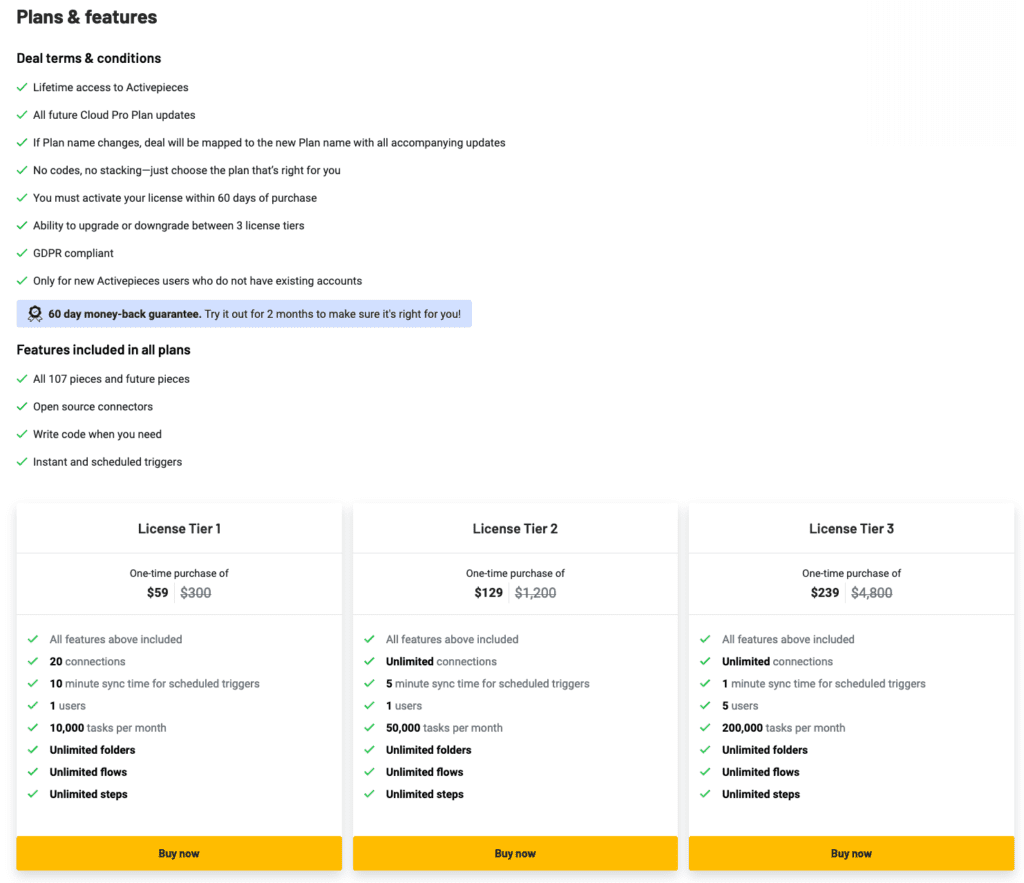Click the Deal terms & conditions heading
Screen dimensions: 1024x883
pyautogui.click(x=89, y=58)
